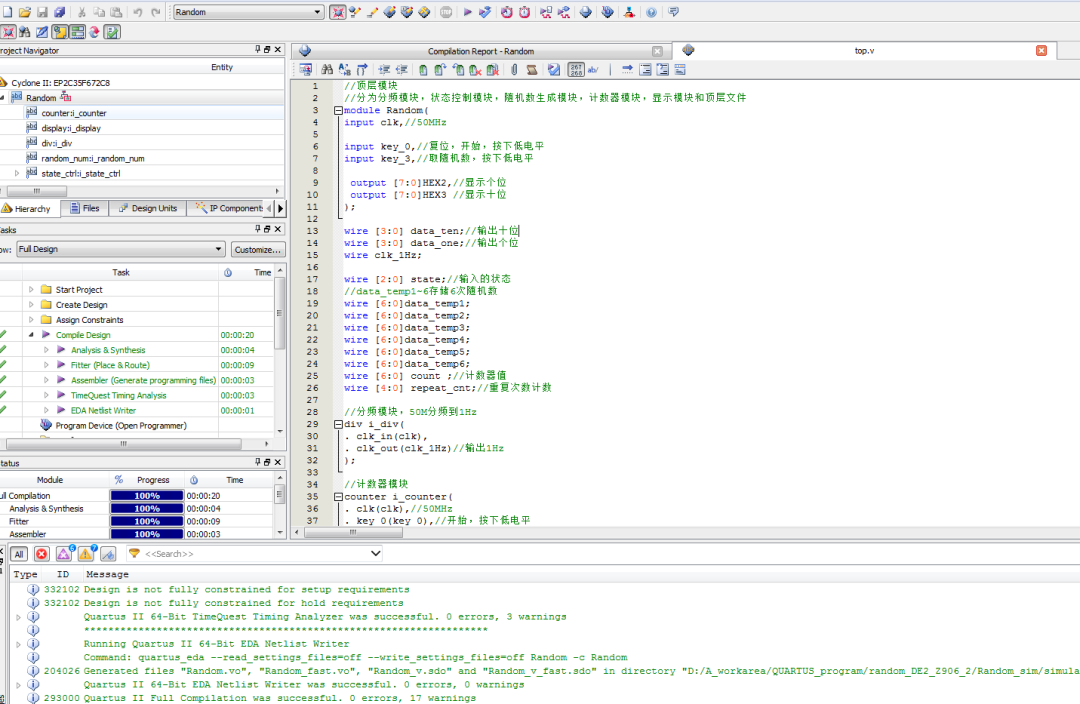The image size is (1080, 704).
Task: Show all messages with All button
Action: pyautogui.click(x=19, y=553)
